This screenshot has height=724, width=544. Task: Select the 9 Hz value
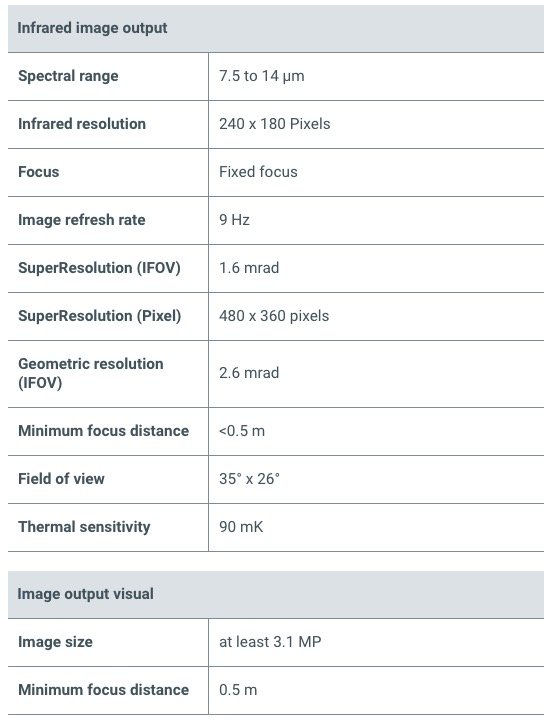[x=234, y=220]
